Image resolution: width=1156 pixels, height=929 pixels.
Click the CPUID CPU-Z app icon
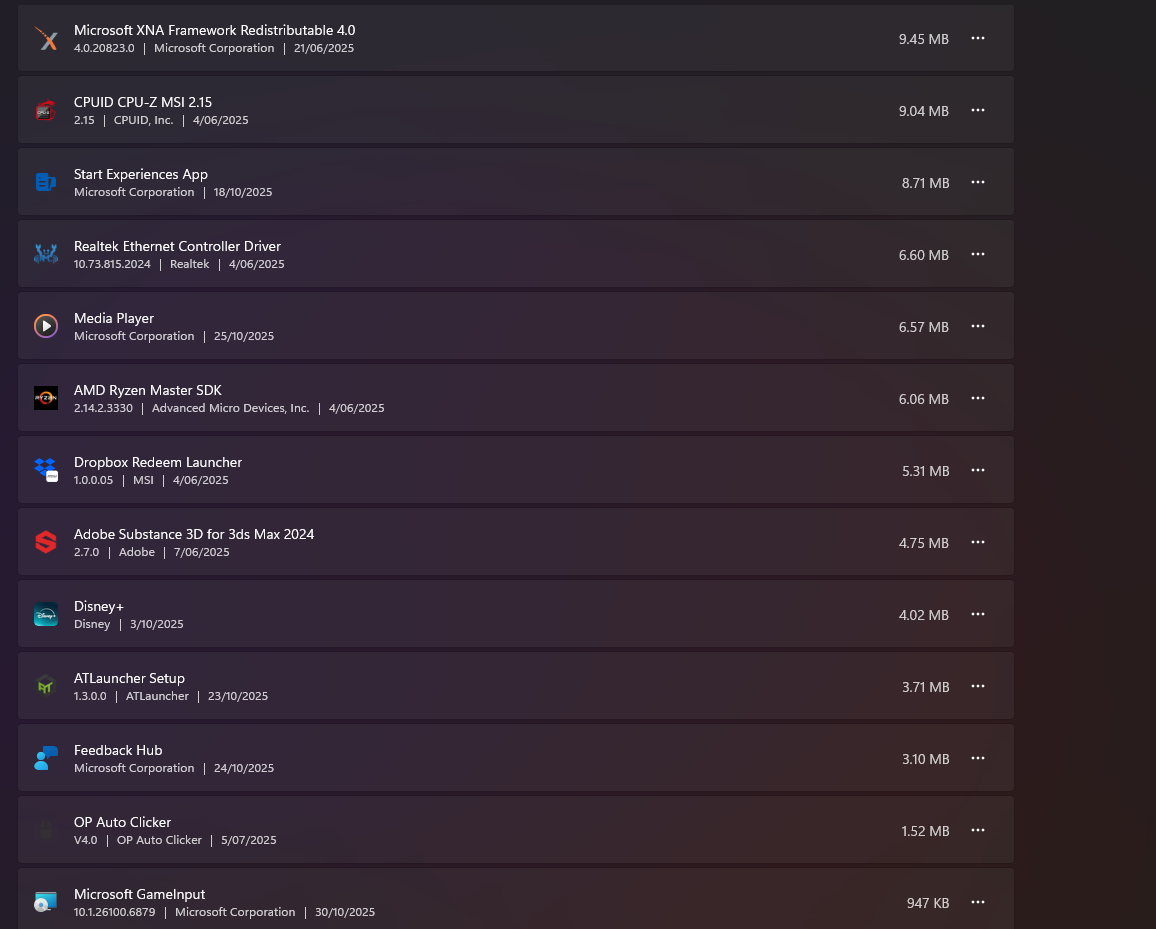click(x=46, y=111)
